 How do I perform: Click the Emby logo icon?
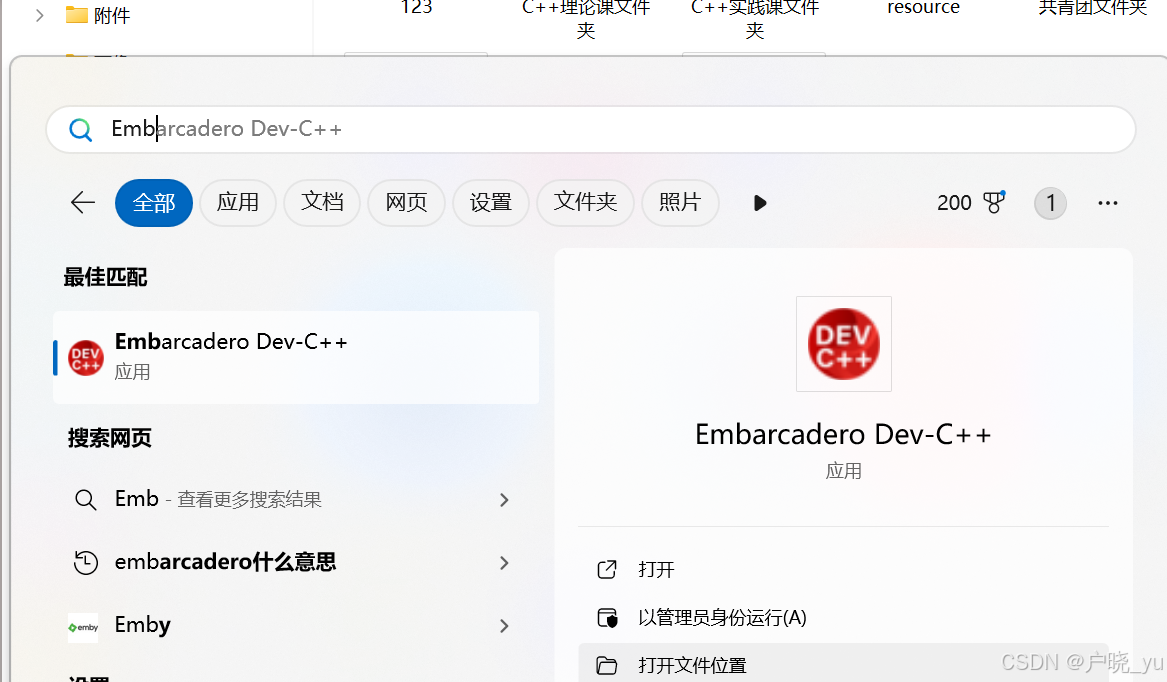(x=83, y=628)
